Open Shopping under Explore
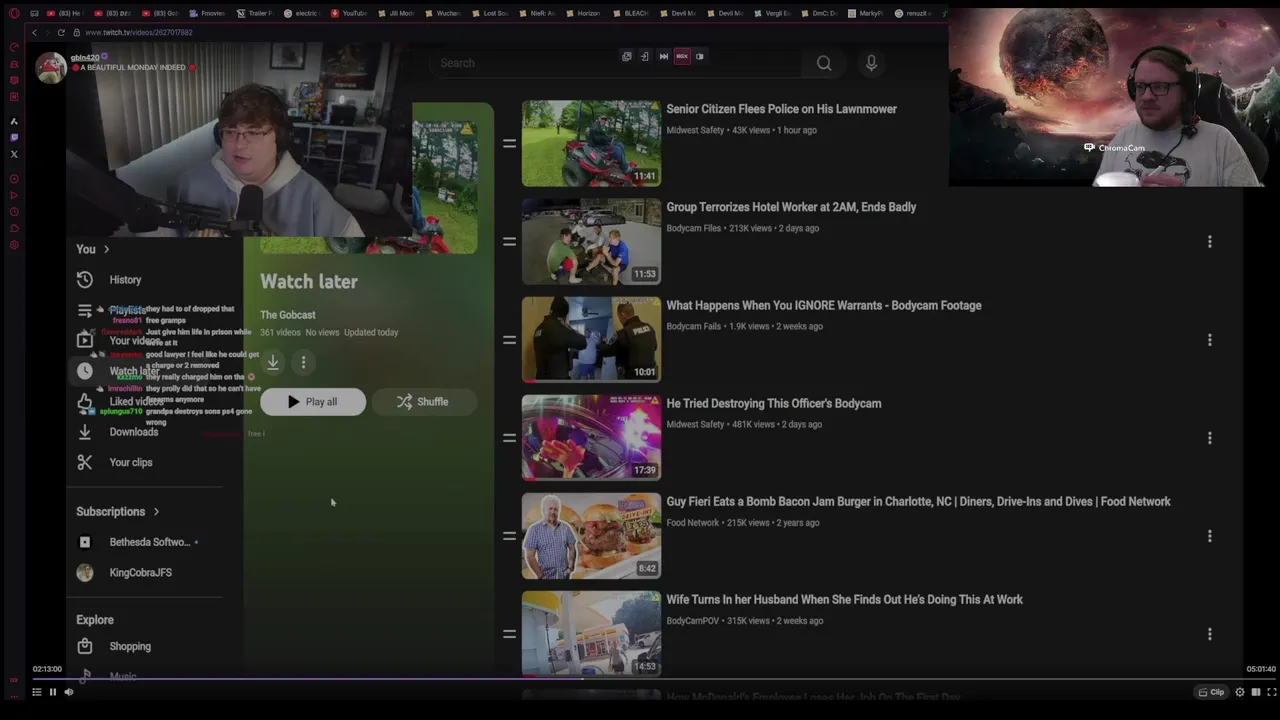This screenshot has height=720, width=1280. pyautogui.click(x=114, y=646)
